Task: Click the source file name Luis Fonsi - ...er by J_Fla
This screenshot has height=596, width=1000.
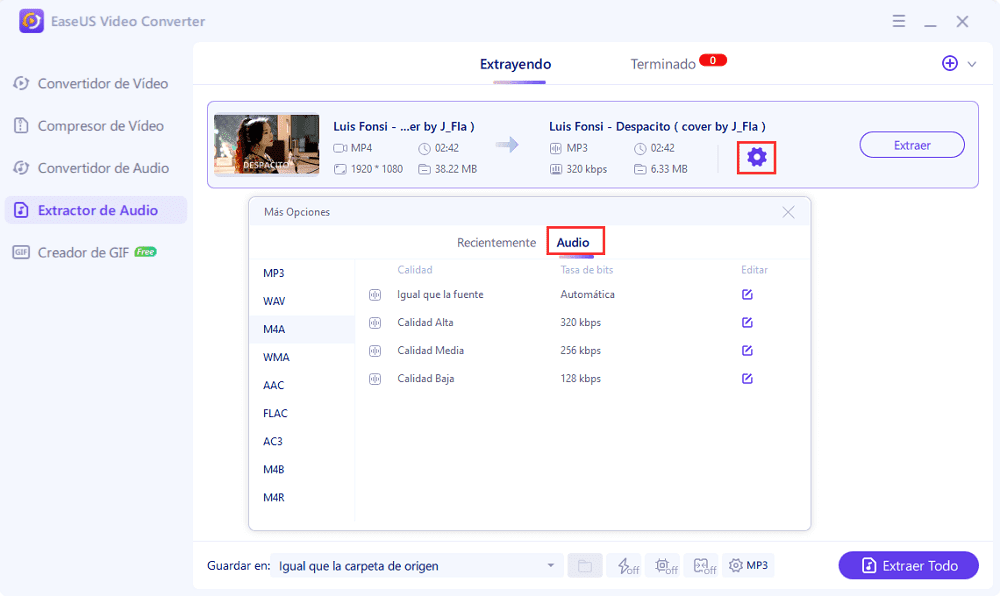Action: click(x=404, y=126)
